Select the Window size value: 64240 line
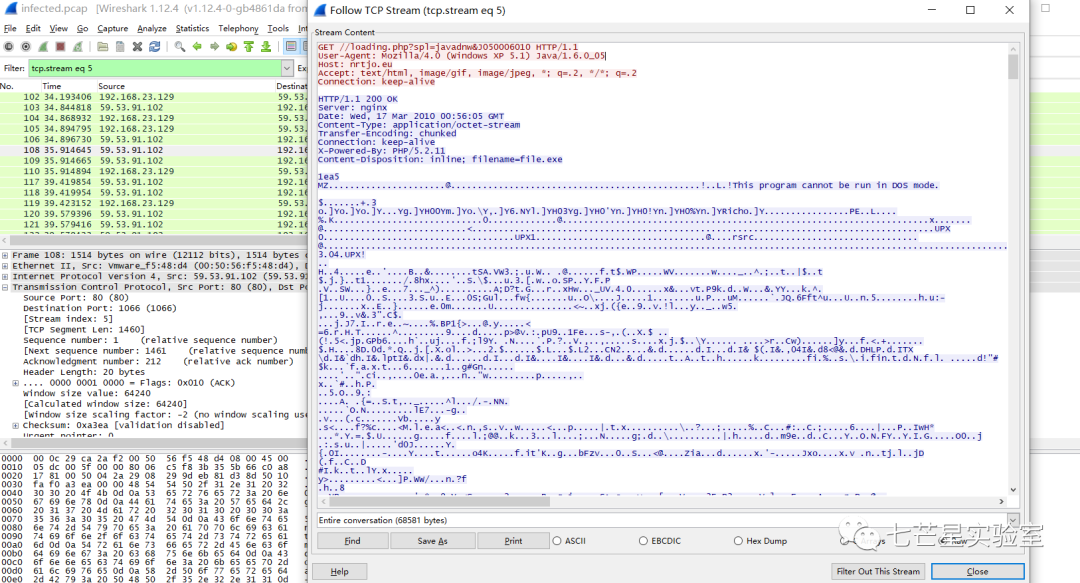Screen dimensions: 1080x583 [x=87, y=393]
